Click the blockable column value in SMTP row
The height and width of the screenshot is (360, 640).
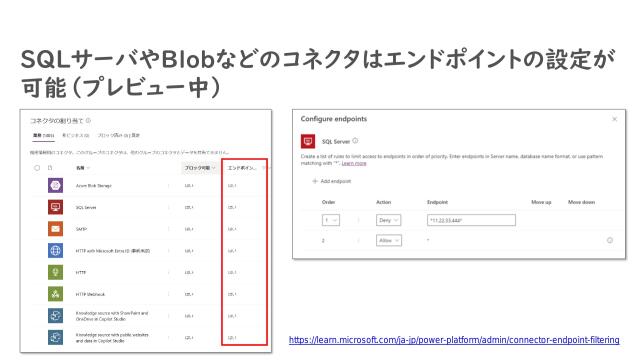(189, 229)
